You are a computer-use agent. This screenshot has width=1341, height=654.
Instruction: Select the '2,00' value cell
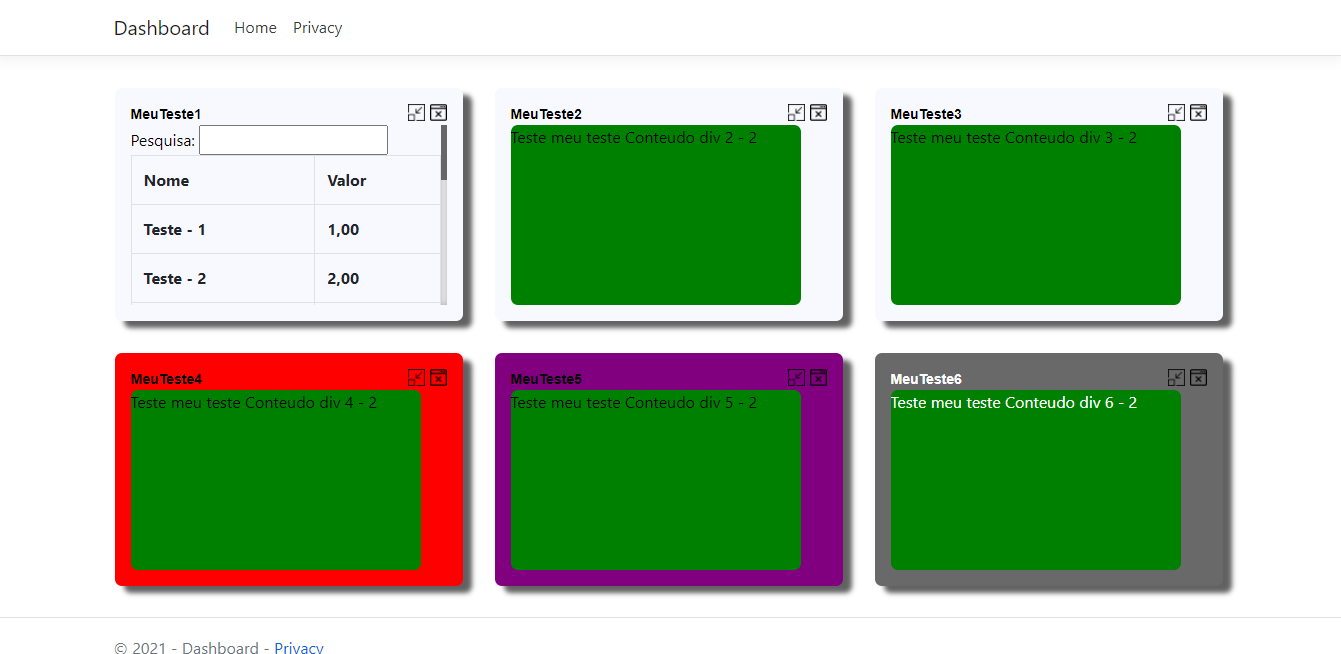click(378, 278)
